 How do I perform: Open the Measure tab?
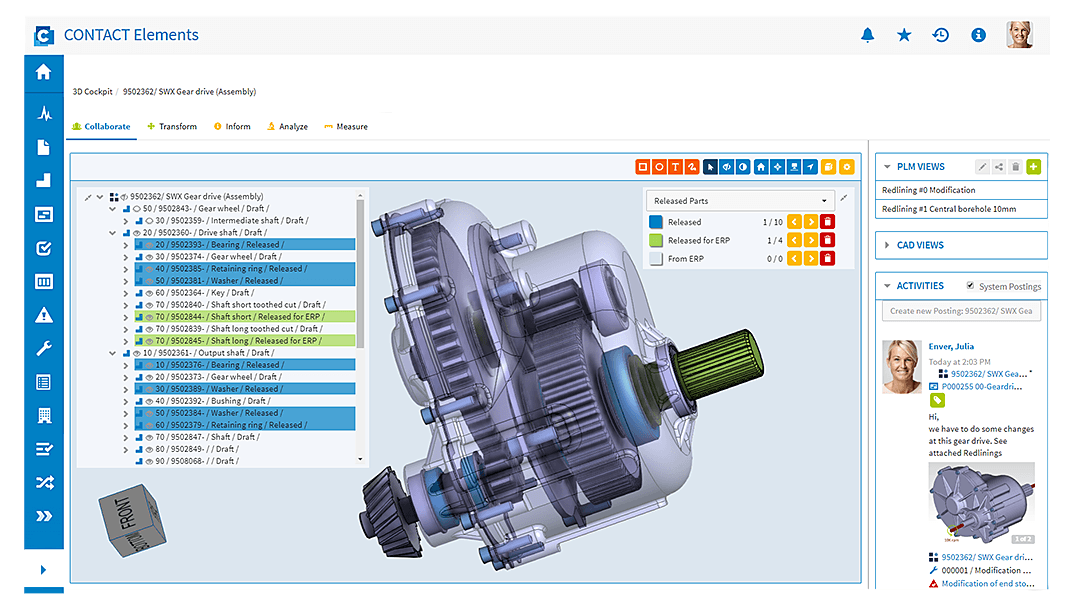pos(350,126)
